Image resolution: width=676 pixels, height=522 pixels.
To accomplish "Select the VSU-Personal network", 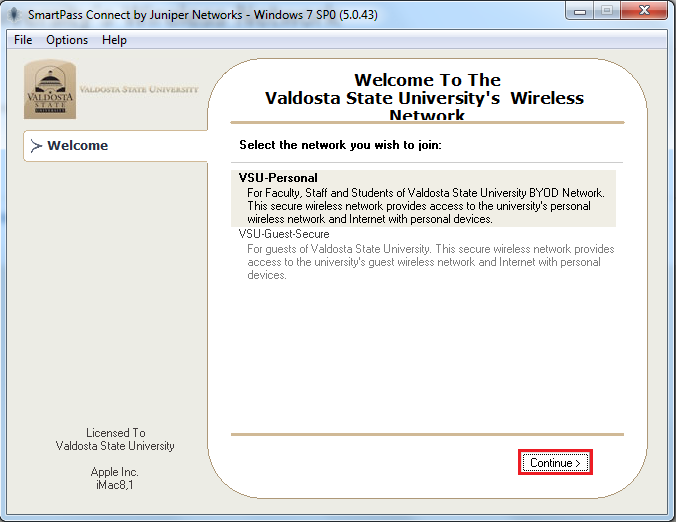I will [x=423, y=198].
